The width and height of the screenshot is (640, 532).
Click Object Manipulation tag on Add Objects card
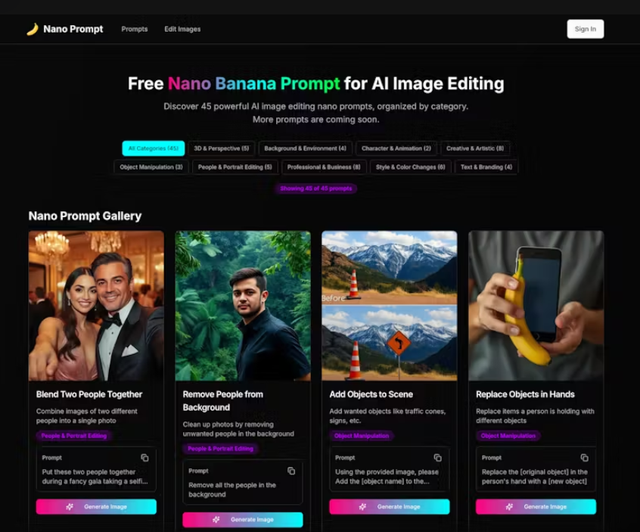[362, 436]
